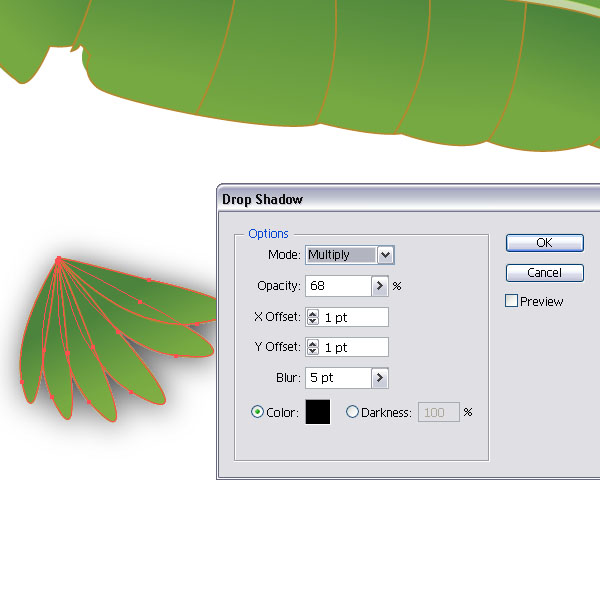The width and height of the screenshot is (600, 600).
Task: Click the Drop Shadow title bar
Action: coord(408,199)
